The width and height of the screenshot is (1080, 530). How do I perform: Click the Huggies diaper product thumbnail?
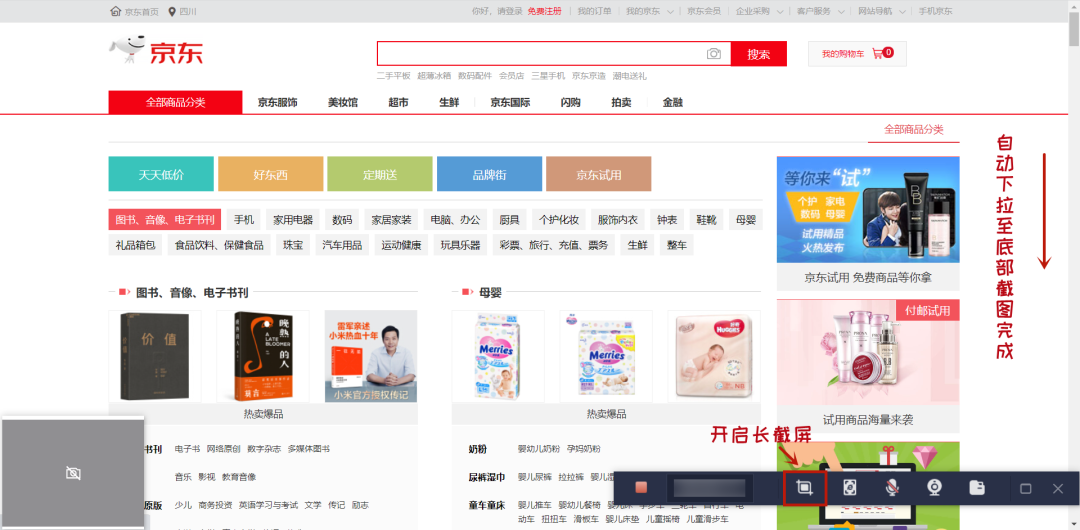pos(714,356)
